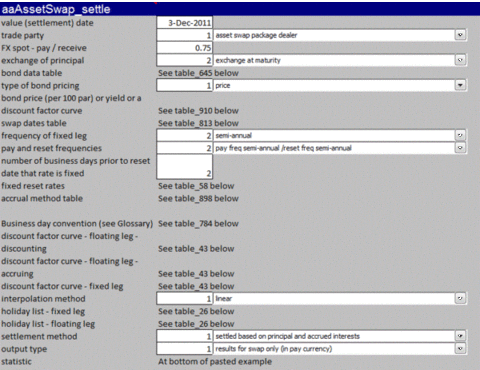Select the 'asset swap package dealer' combo box
Viewport: 480px width, 370px height.
[x=340, y=35]
